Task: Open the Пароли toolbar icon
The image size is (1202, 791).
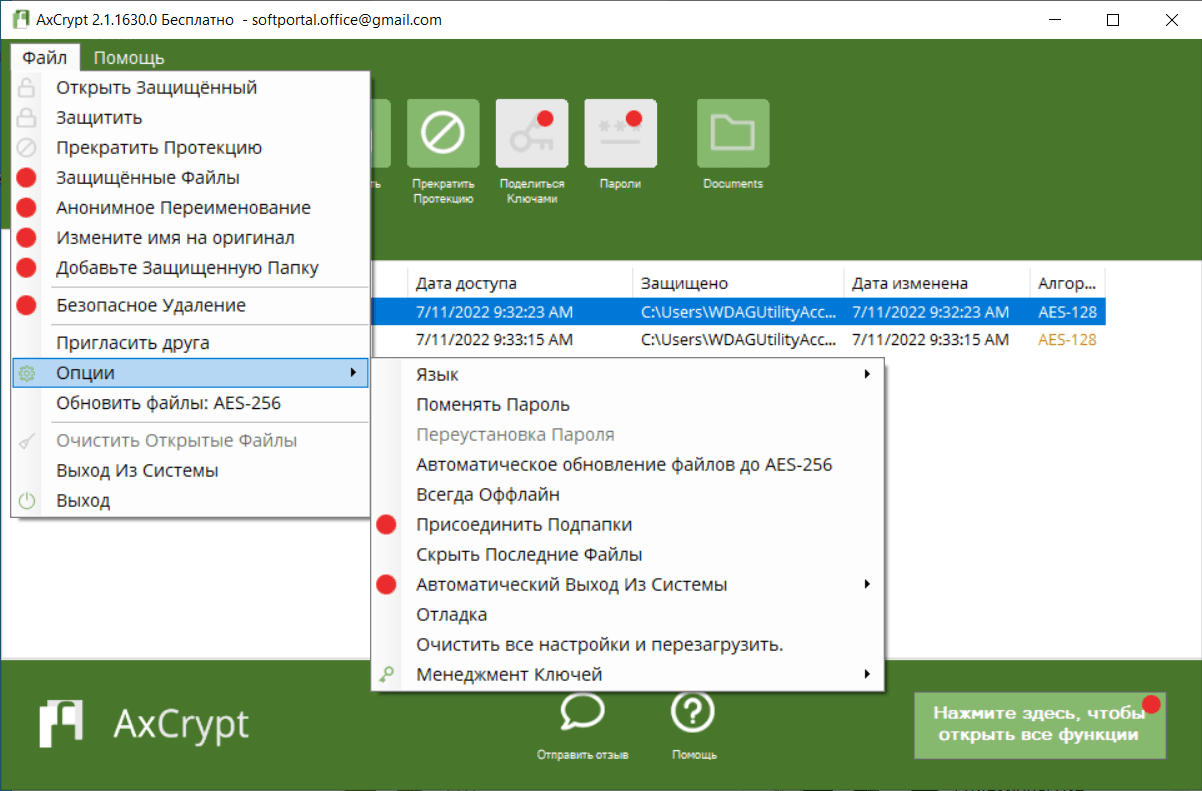Action: tap(620, 133)
